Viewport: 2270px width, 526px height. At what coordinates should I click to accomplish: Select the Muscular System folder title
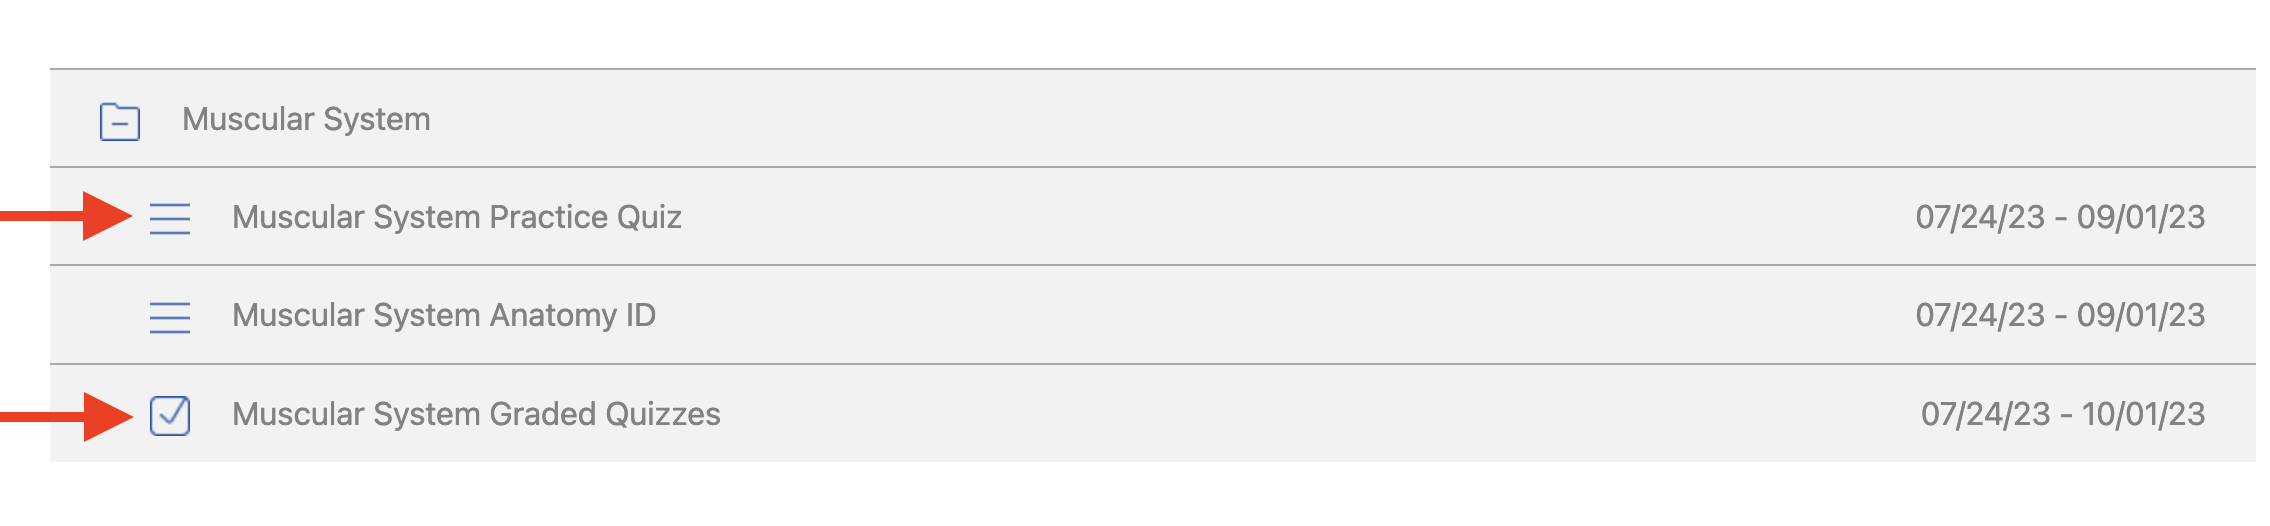(306, 119)
